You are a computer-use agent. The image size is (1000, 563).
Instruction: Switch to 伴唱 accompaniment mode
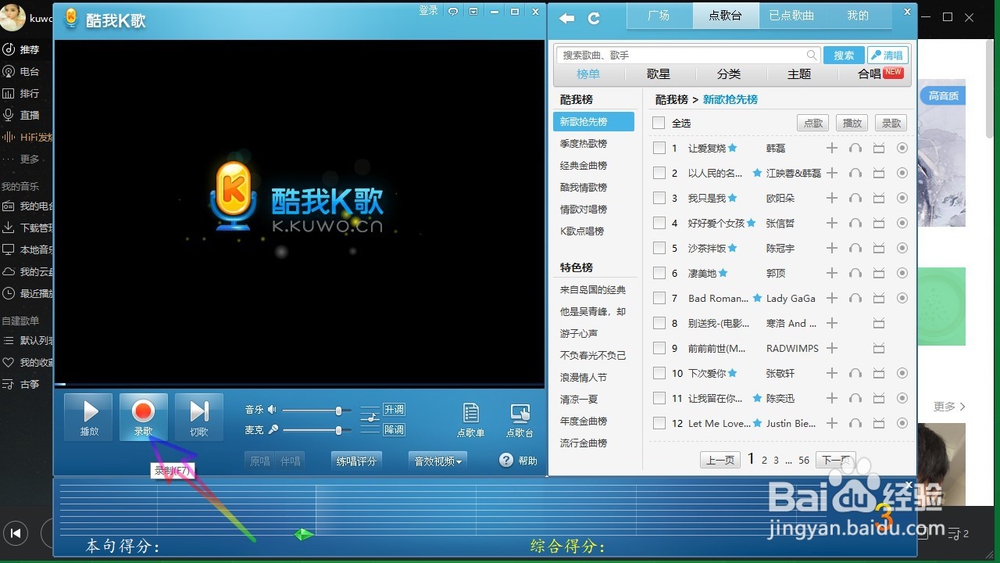click(290, 461)
